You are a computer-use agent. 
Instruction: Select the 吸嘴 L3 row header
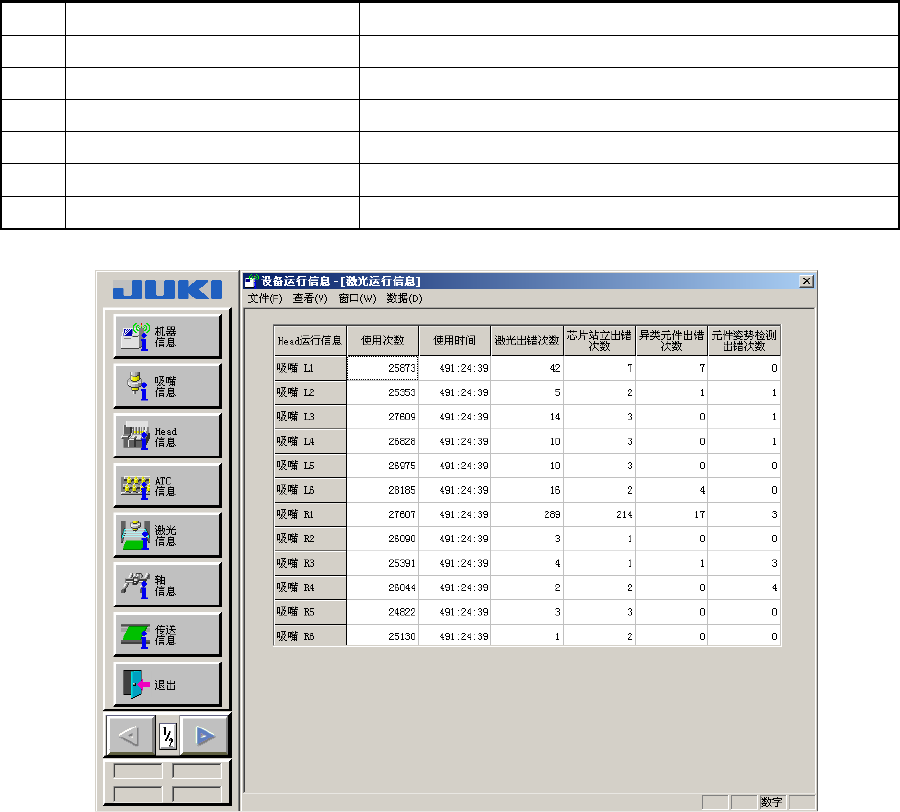click(x=310, y=417)
